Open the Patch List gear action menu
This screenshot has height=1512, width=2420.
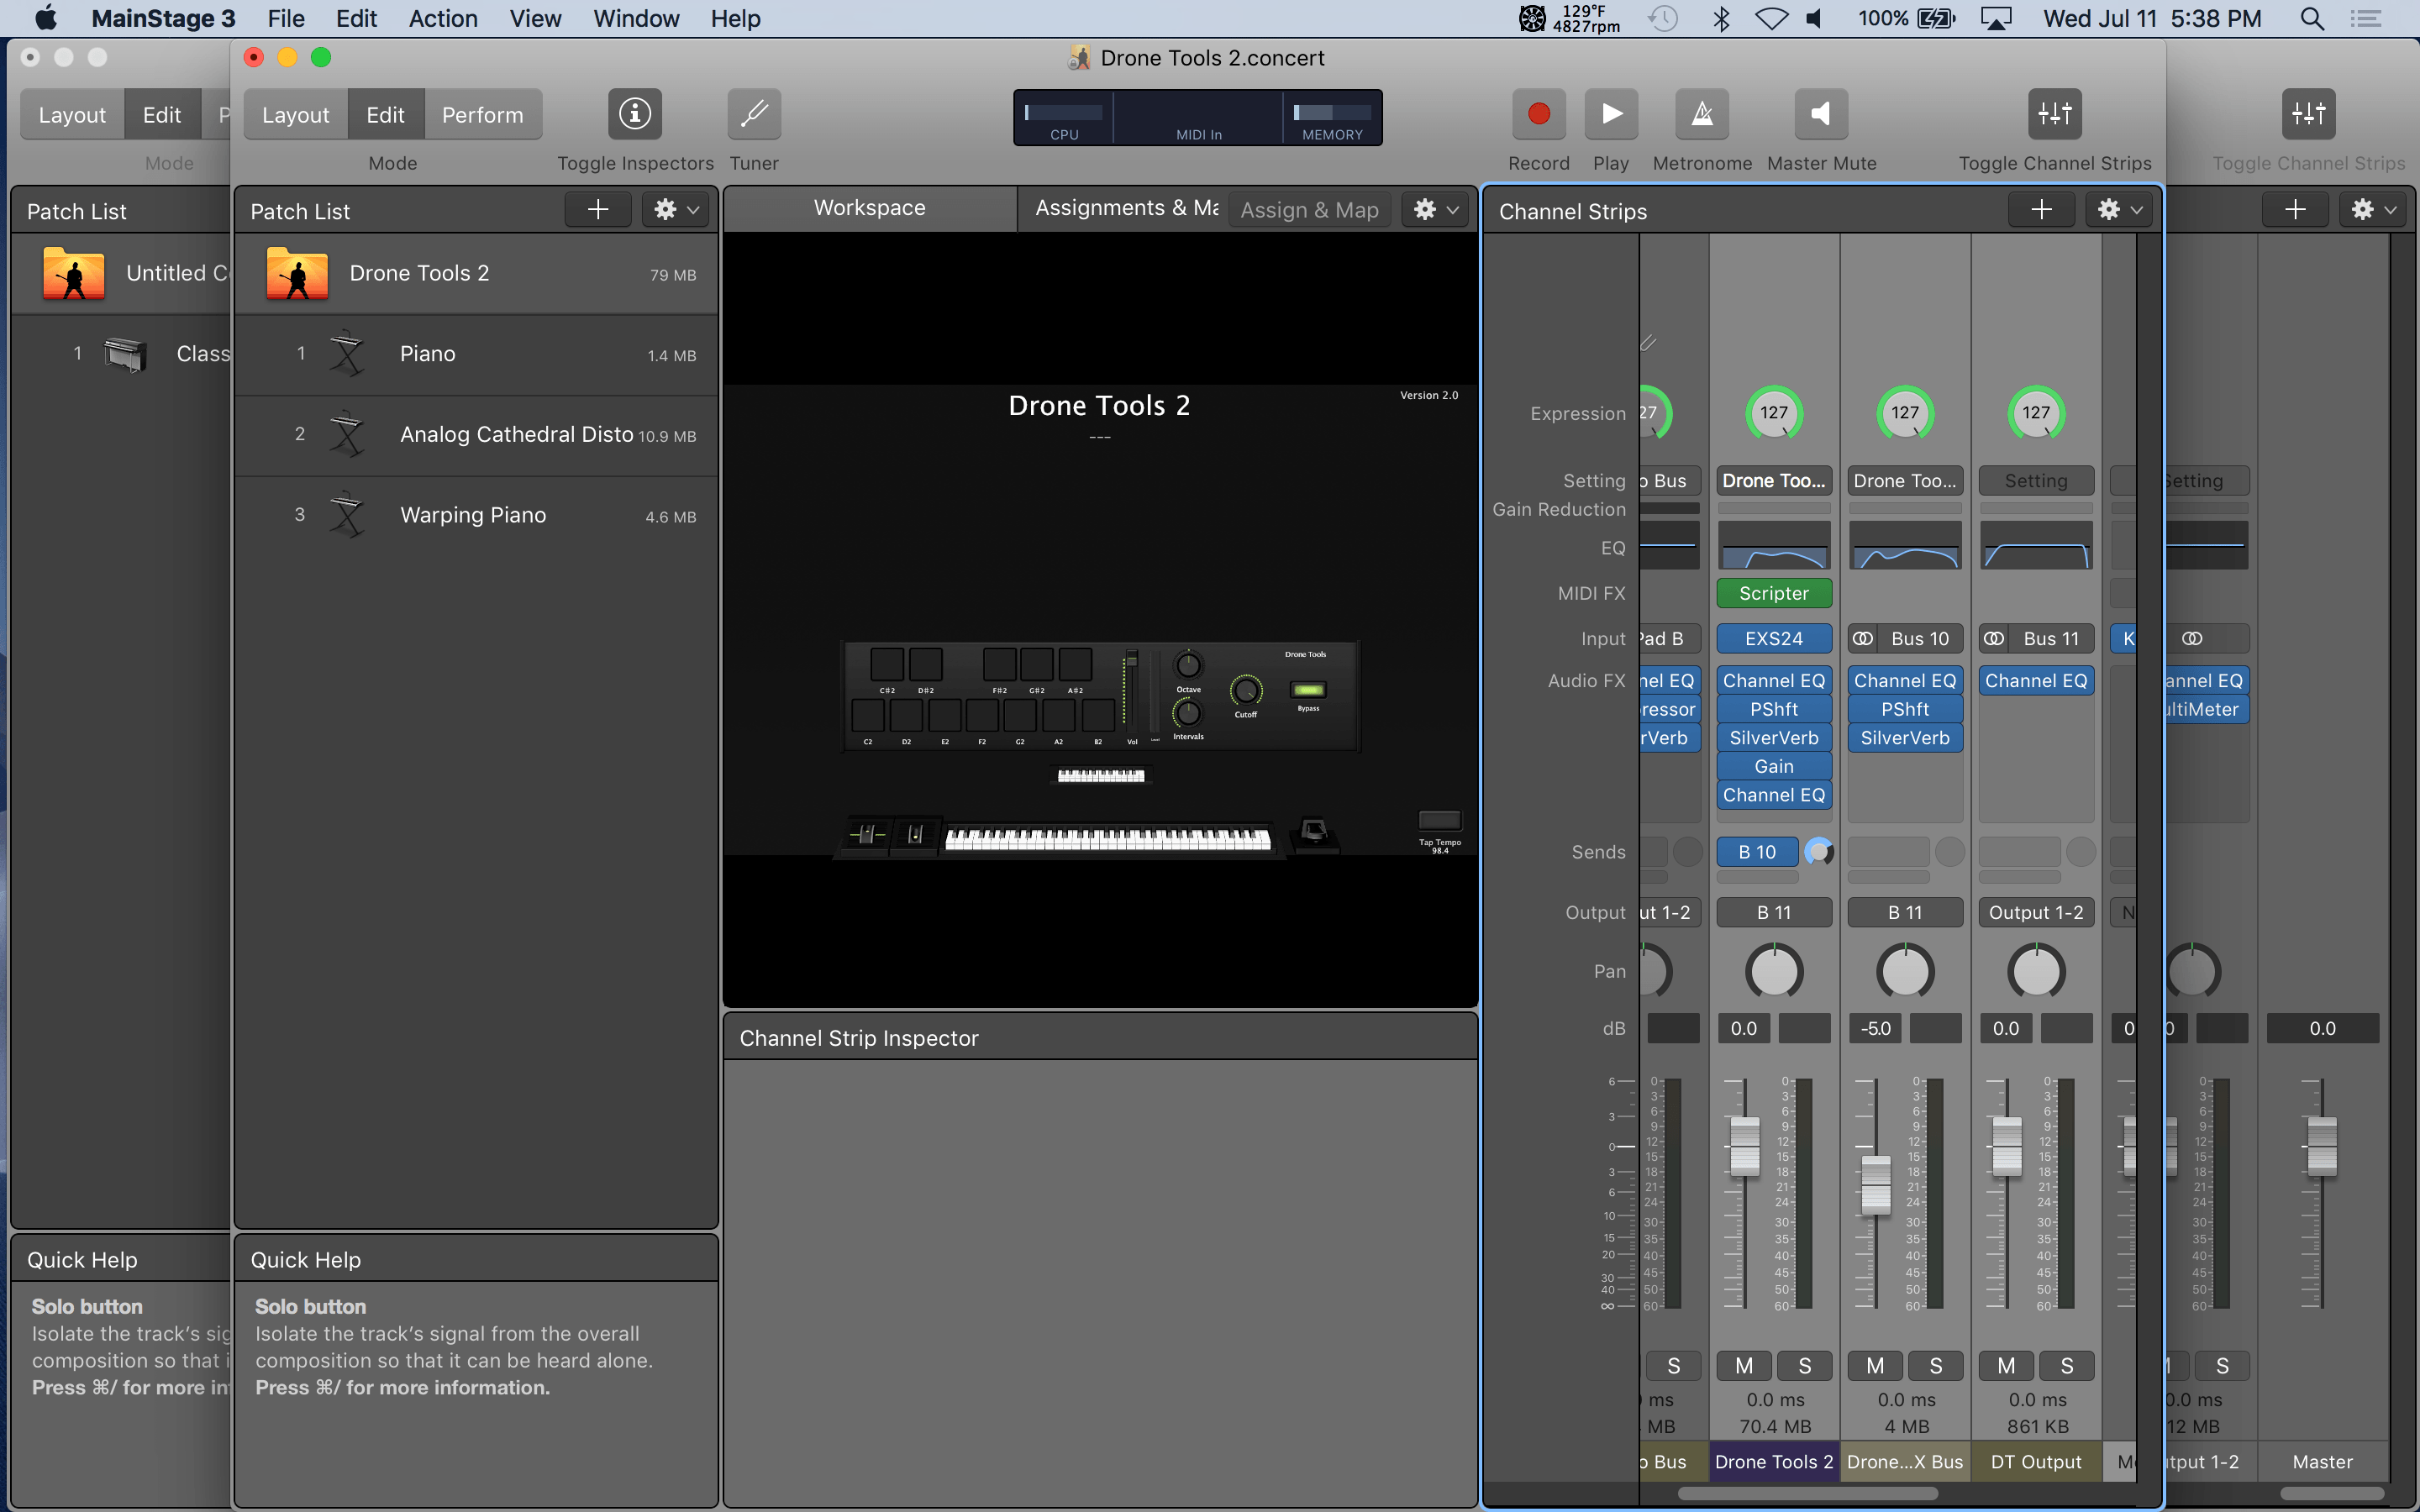[676, 209]
